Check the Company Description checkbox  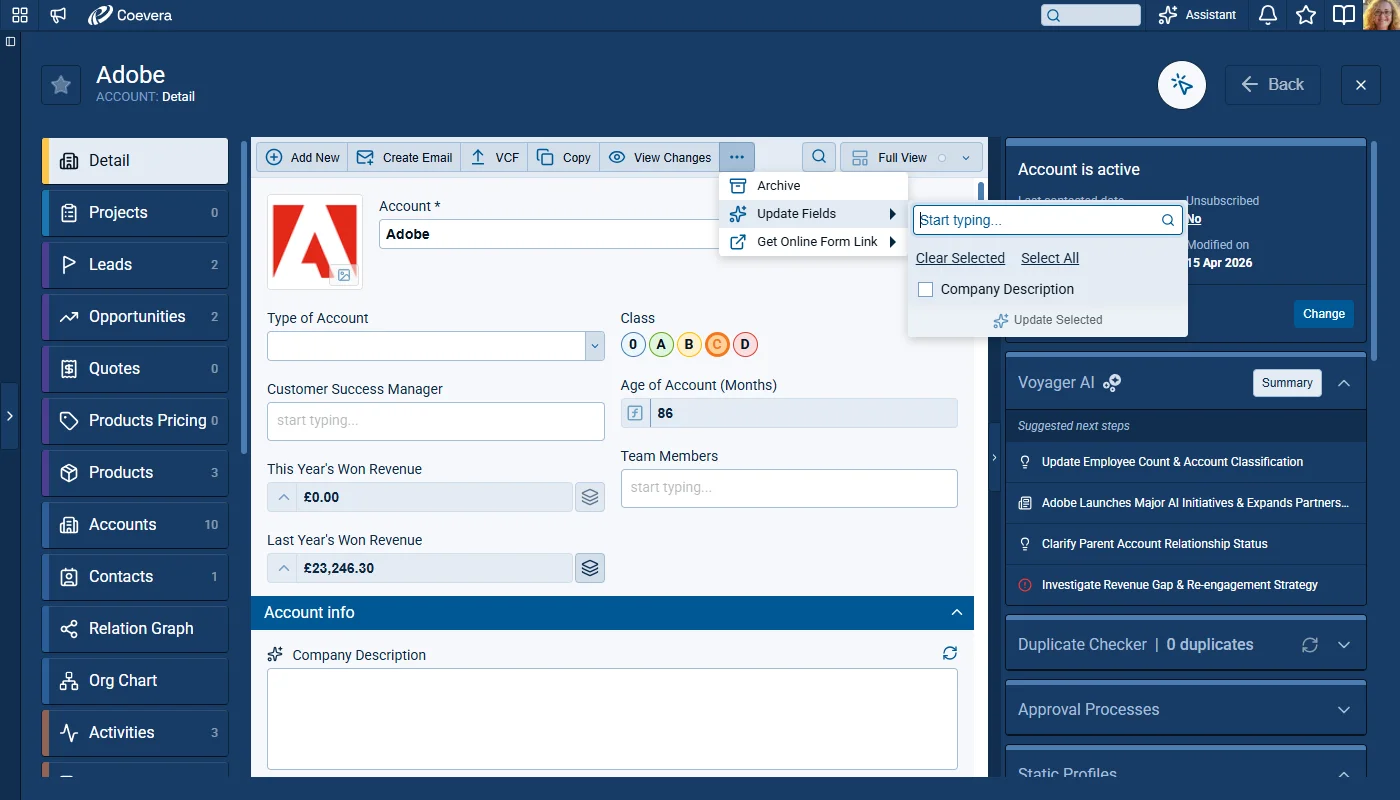(x=925, y=289)
